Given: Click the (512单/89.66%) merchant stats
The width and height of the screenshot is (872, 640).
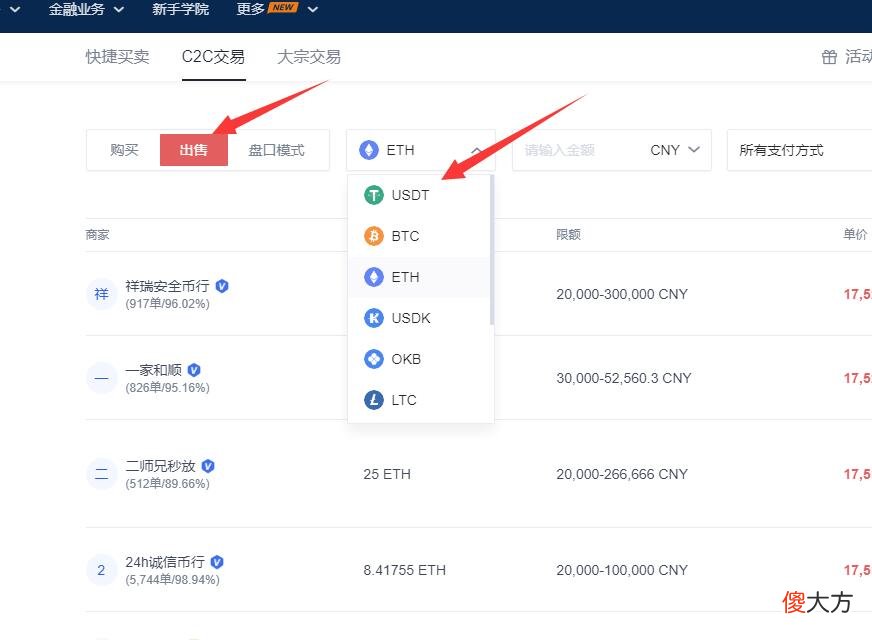Looking at the screenshot, I should click(167, 484).
